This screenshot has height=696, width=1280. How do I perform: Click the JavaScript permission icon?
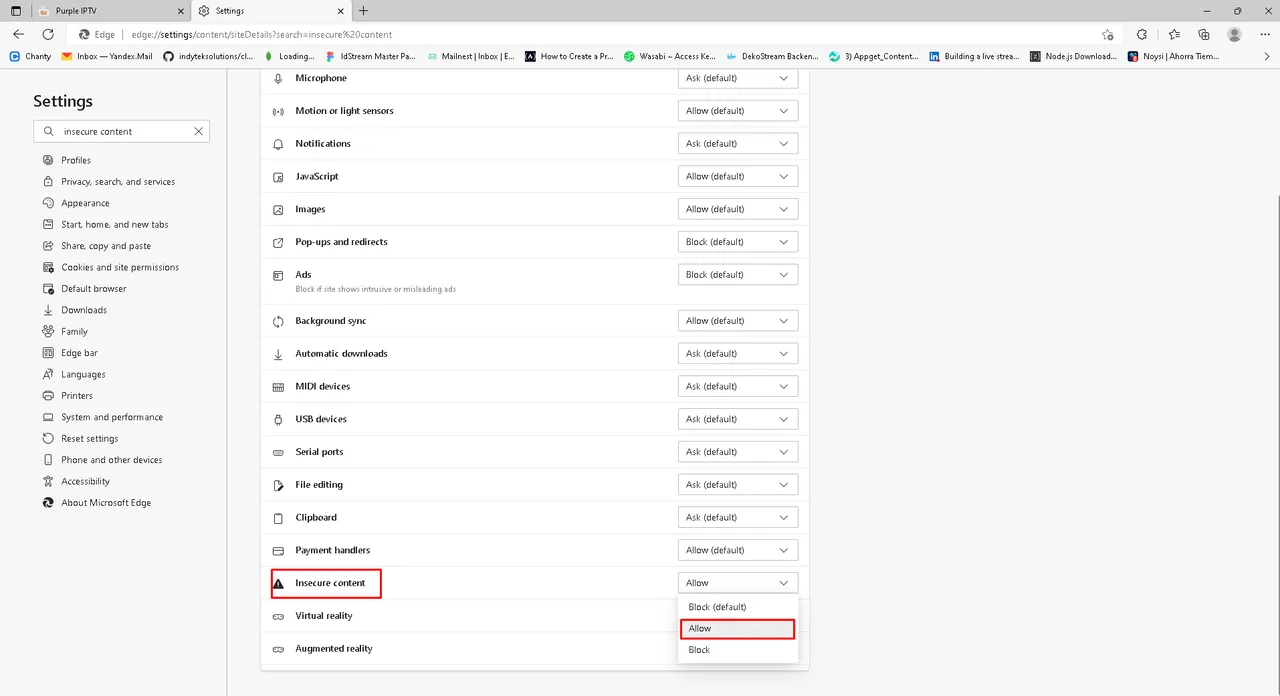(278, 176)
